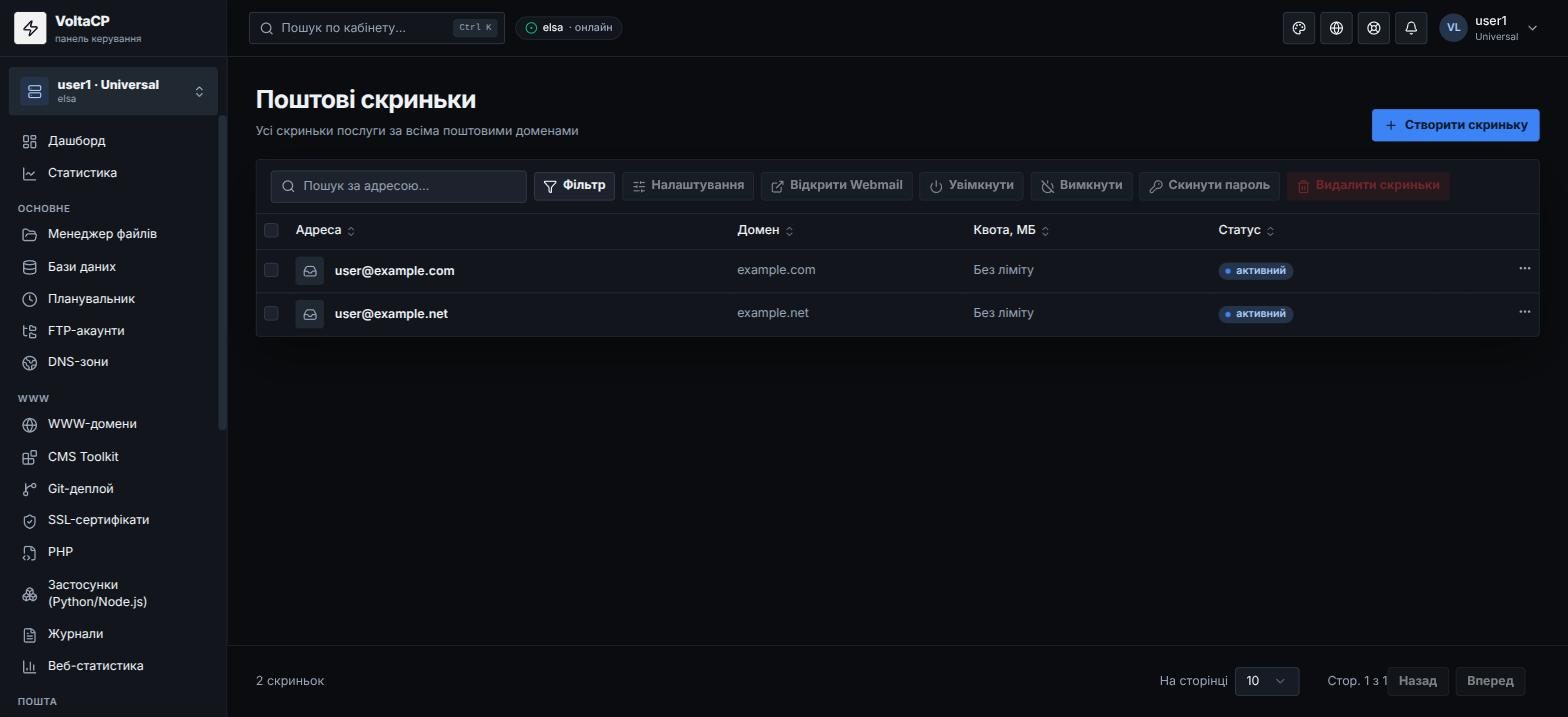1568x717 pixels.
Task: Click the Журнали document icon
Action: [30, 635]
